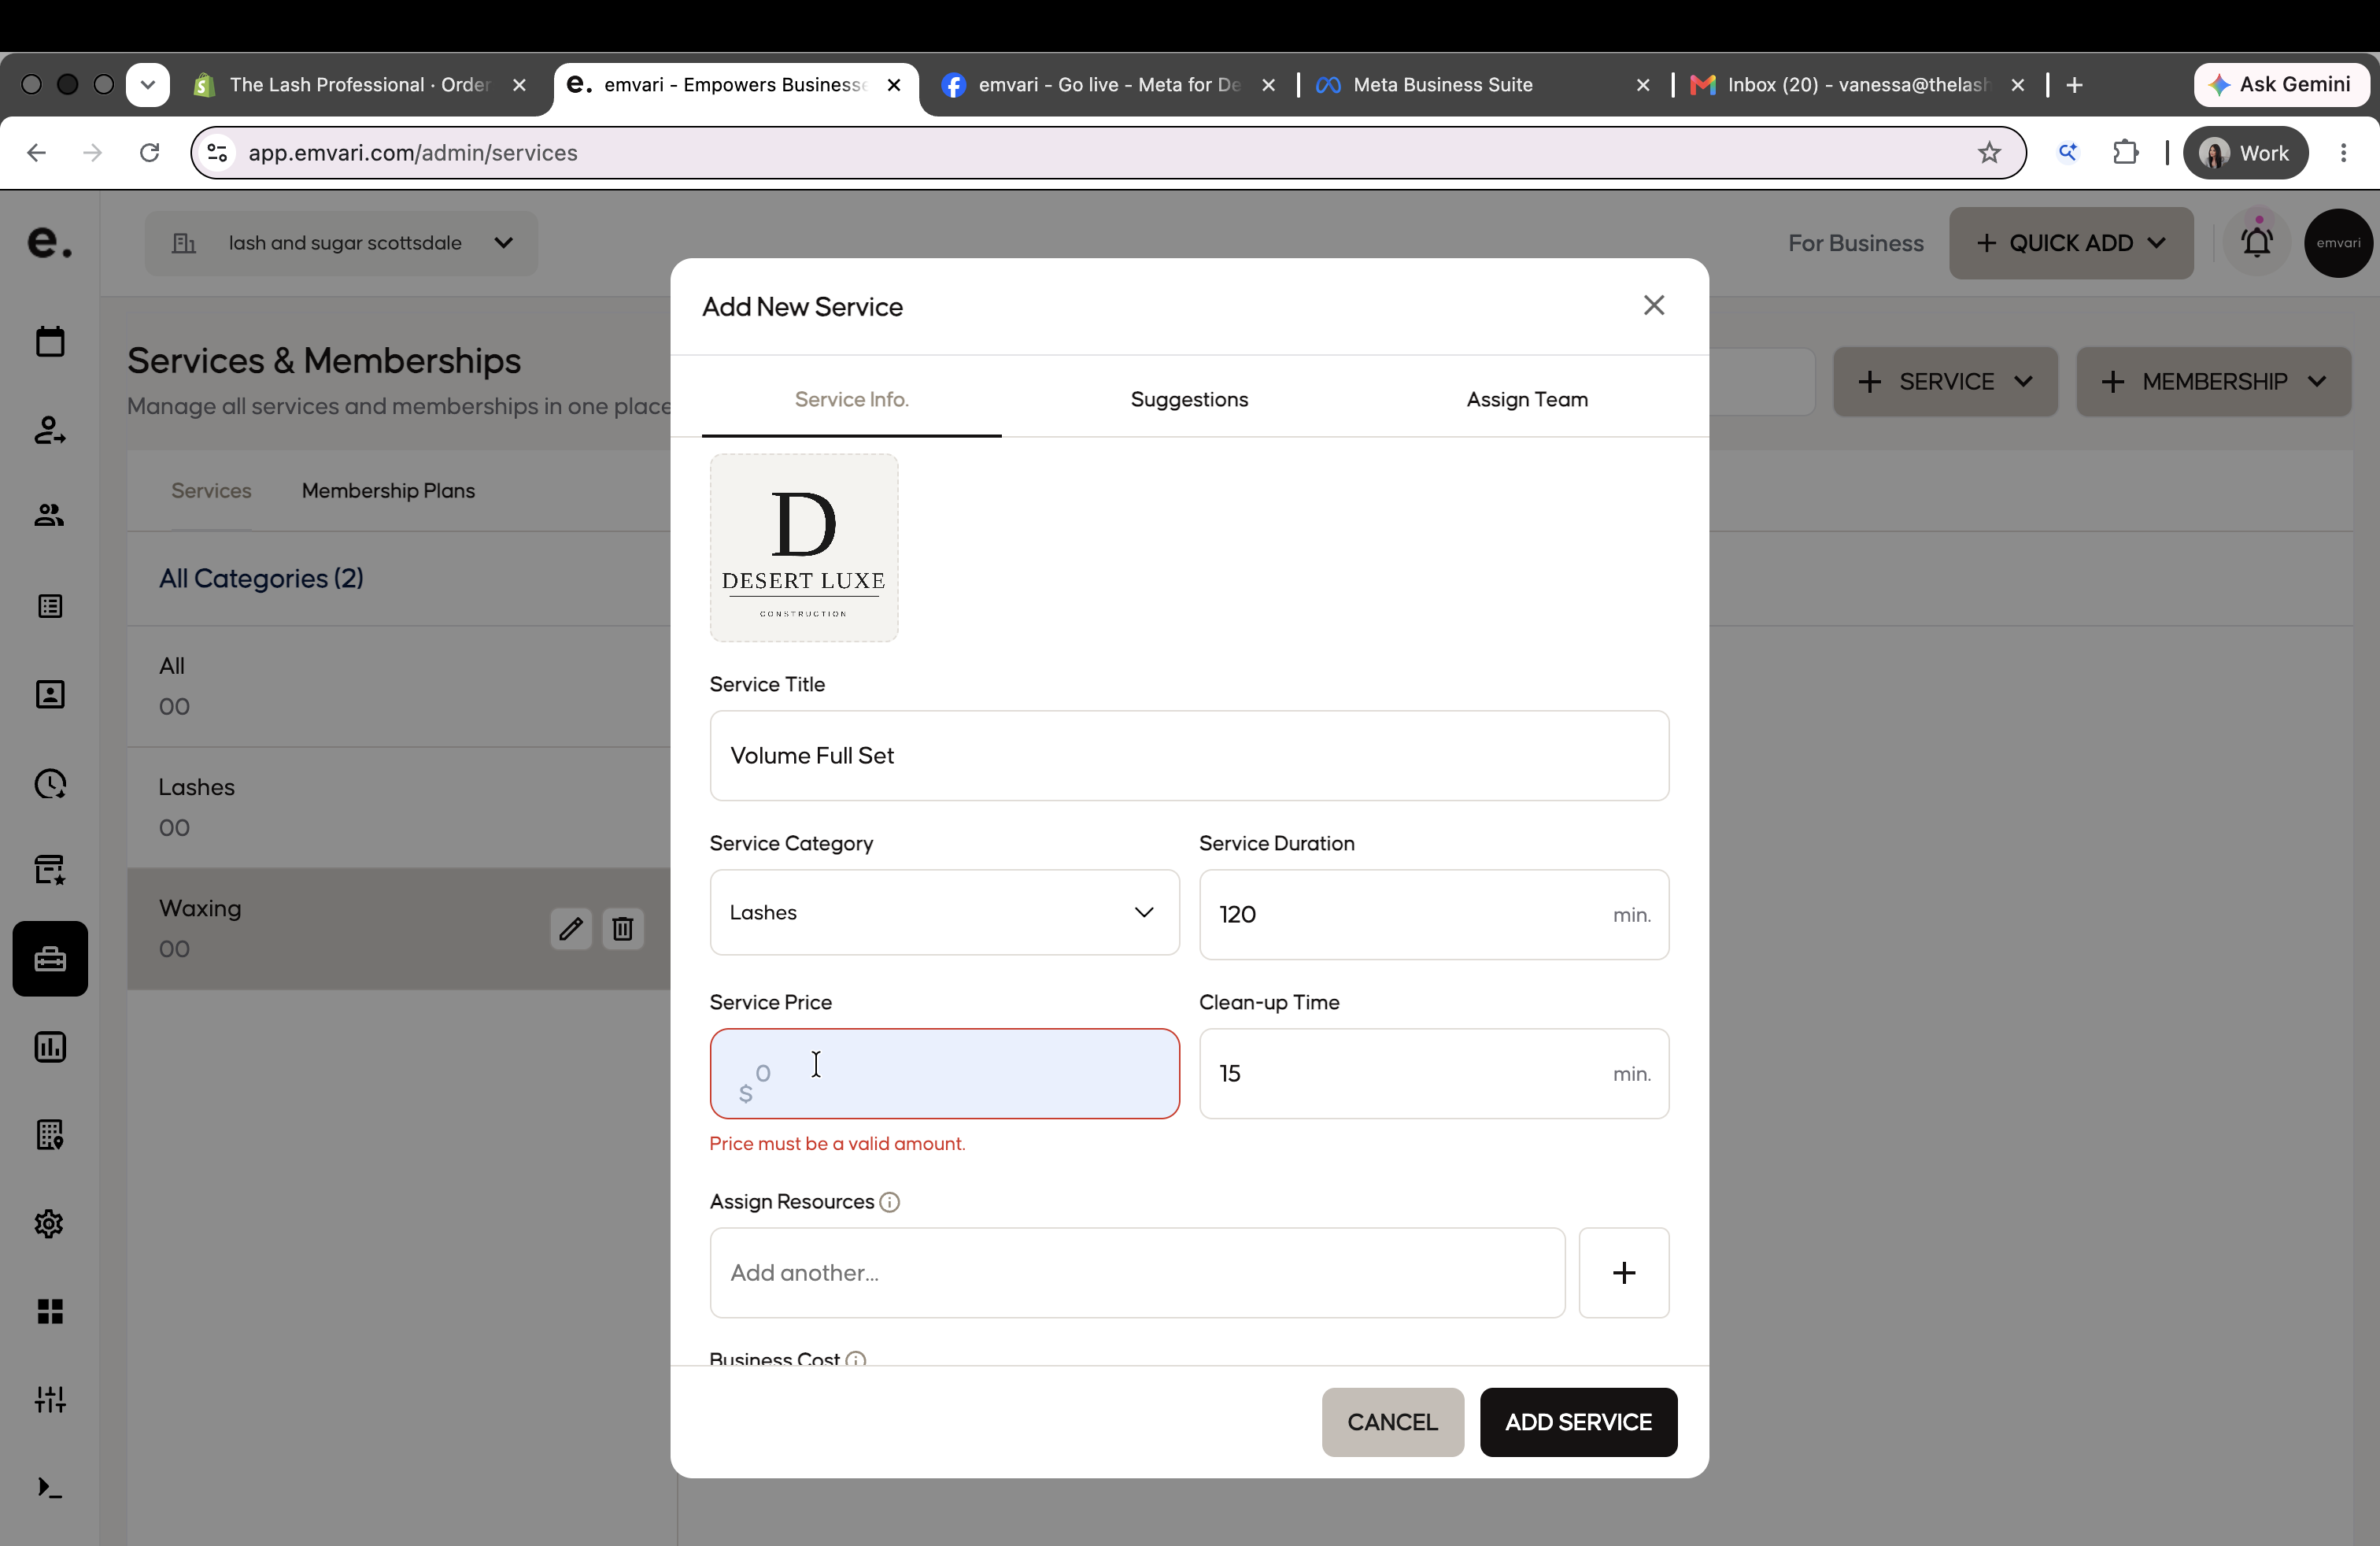2380x1546 pixels.
Task: Open the browser extensions puzzle icon
Action: (2125, 153)
